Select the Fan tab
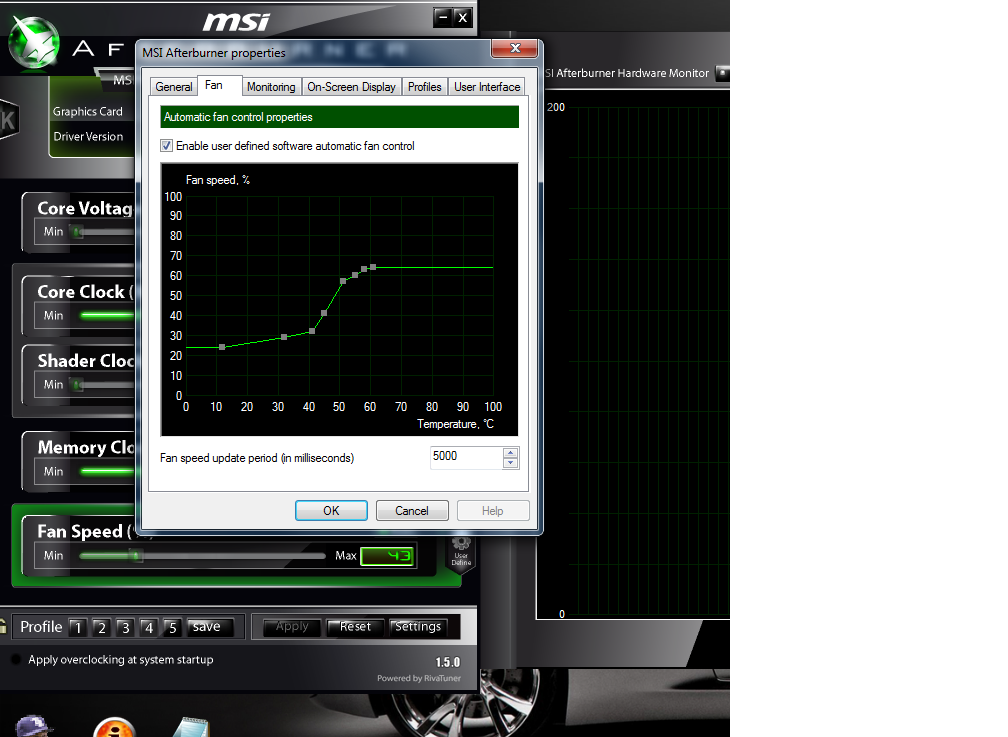This screenshot has width=1008, height=737. pos(214,85)
